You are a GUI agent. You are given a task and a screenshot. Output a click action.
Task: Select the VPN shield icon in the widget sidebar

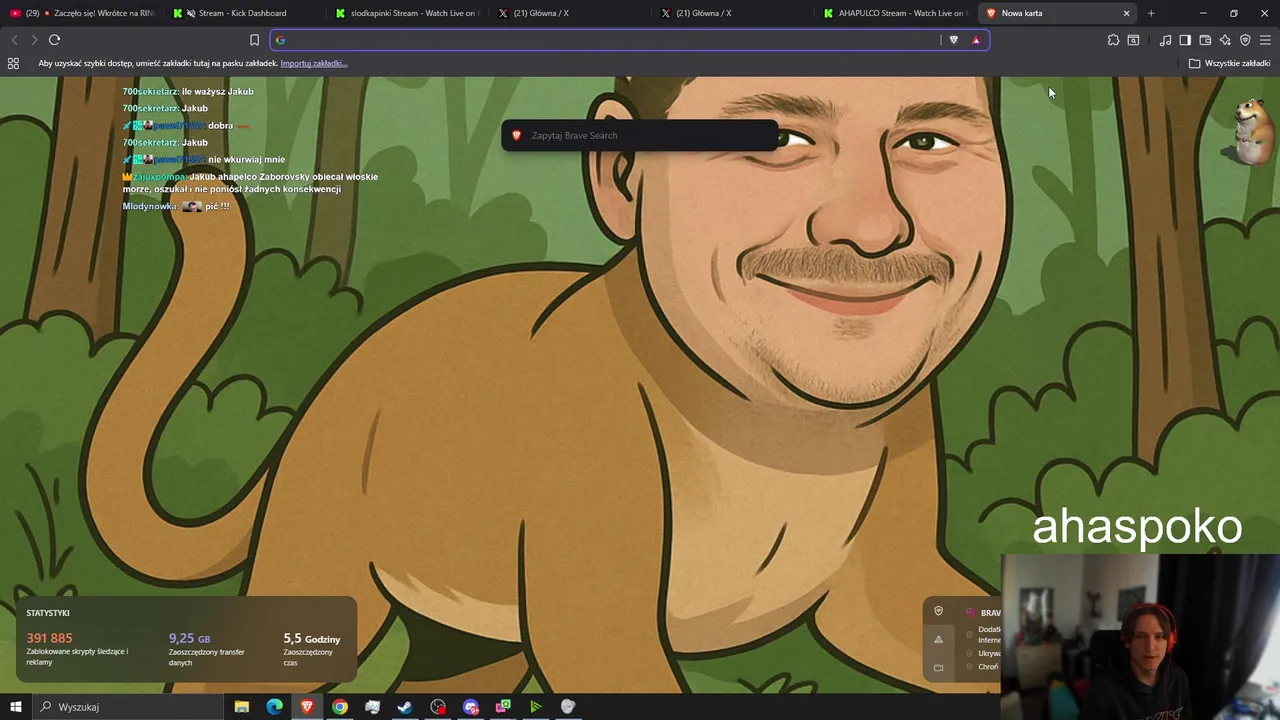pyautogui.click(x=938, y=611)
